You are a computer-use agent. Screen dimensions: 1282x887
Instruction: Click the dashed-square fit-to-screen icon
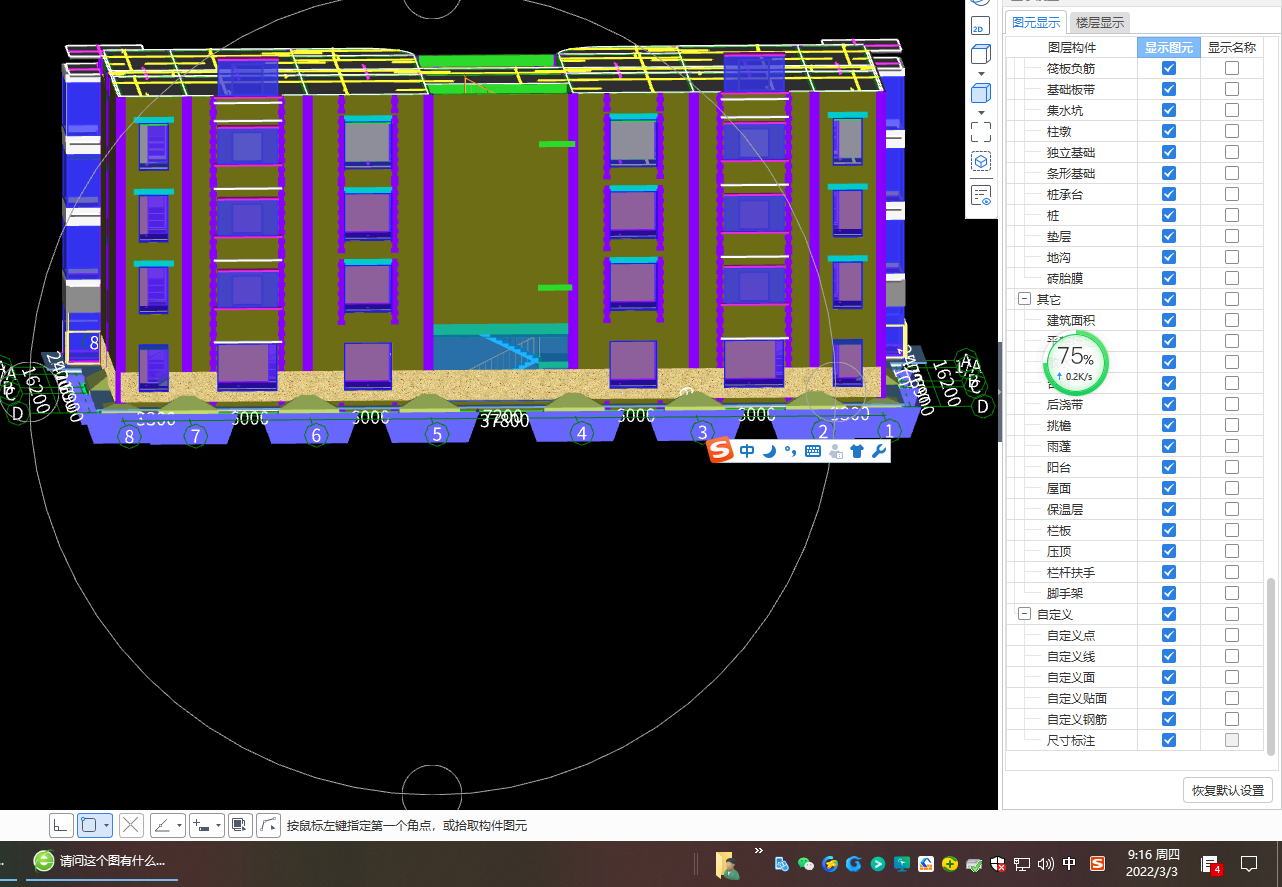click(x=981, y=131)
